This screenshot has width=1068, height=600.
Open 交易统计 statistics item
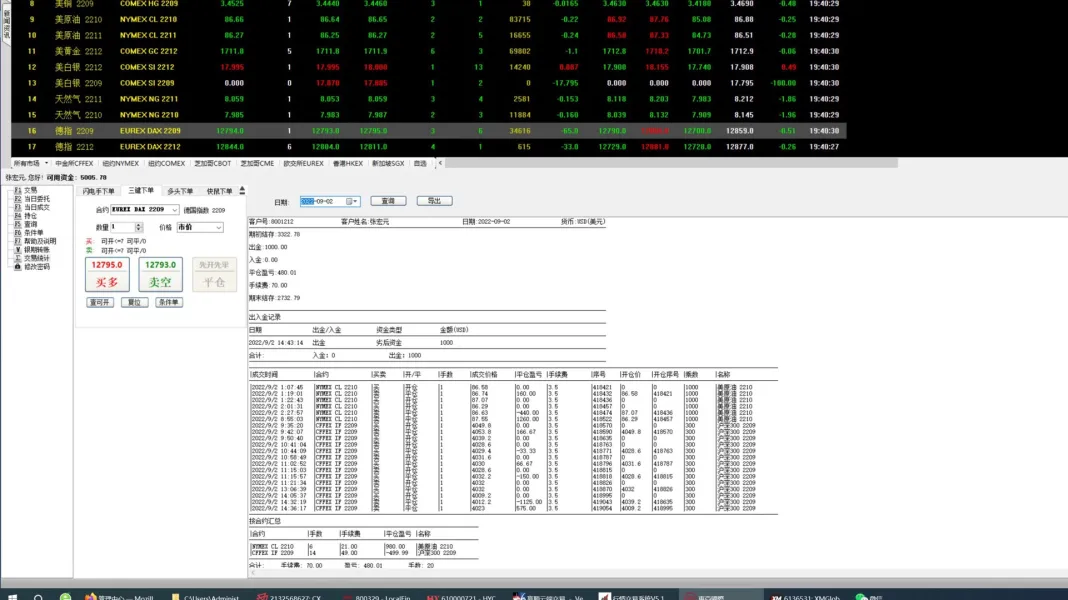click(x=33, y=258)
